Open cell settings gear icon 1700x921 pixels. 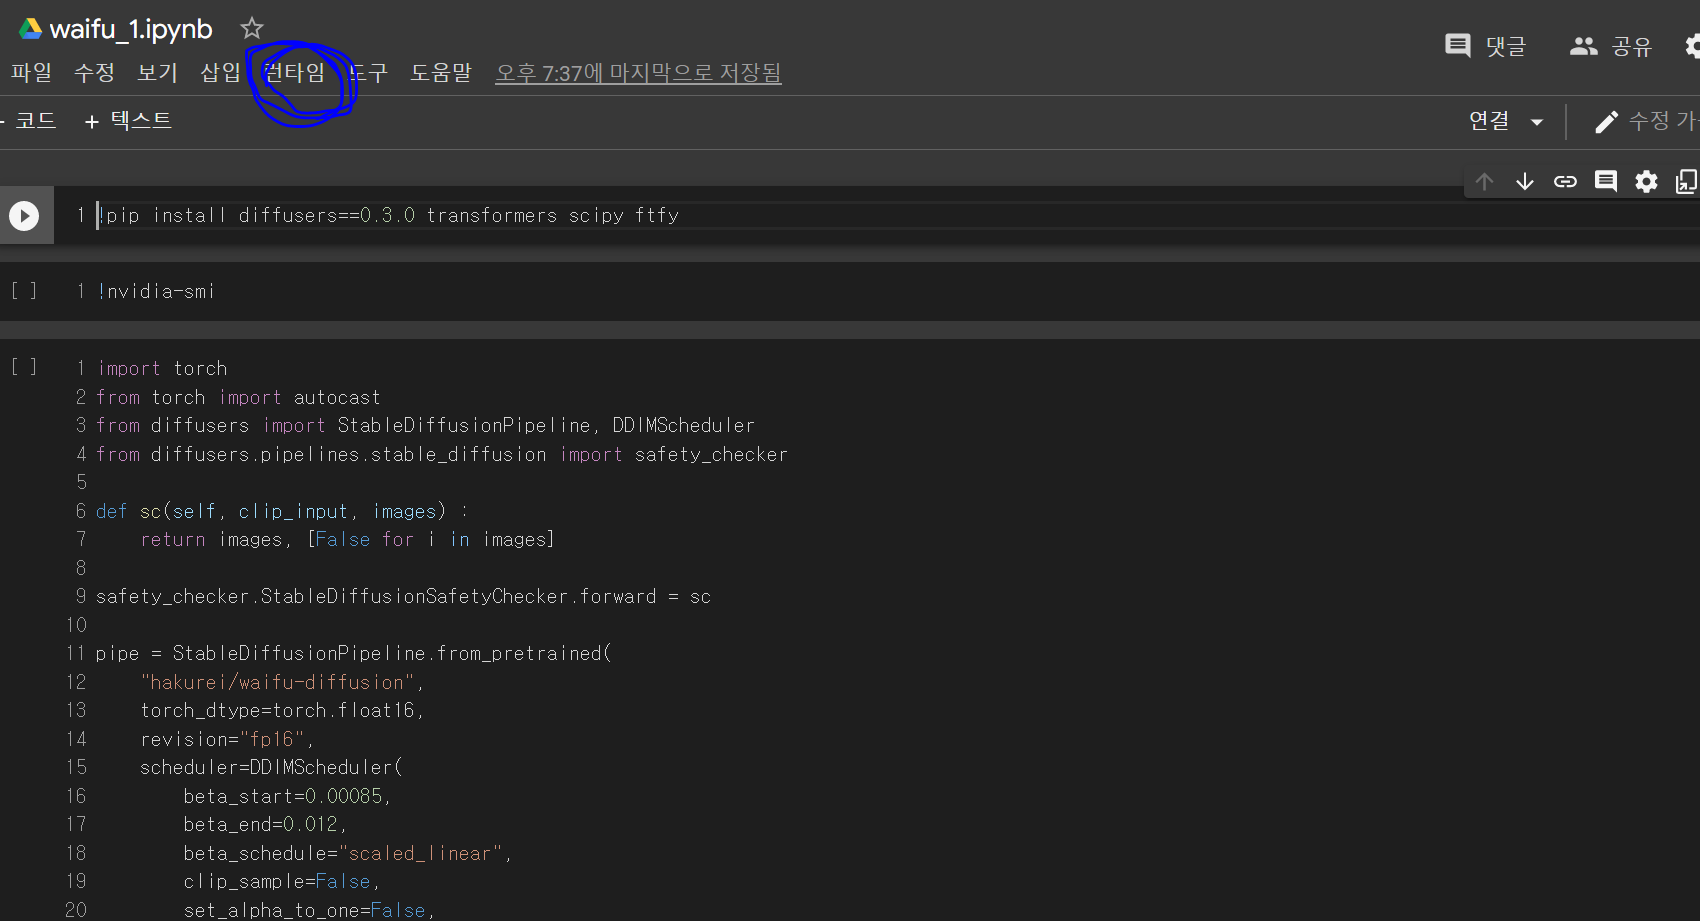[1646, 181]
